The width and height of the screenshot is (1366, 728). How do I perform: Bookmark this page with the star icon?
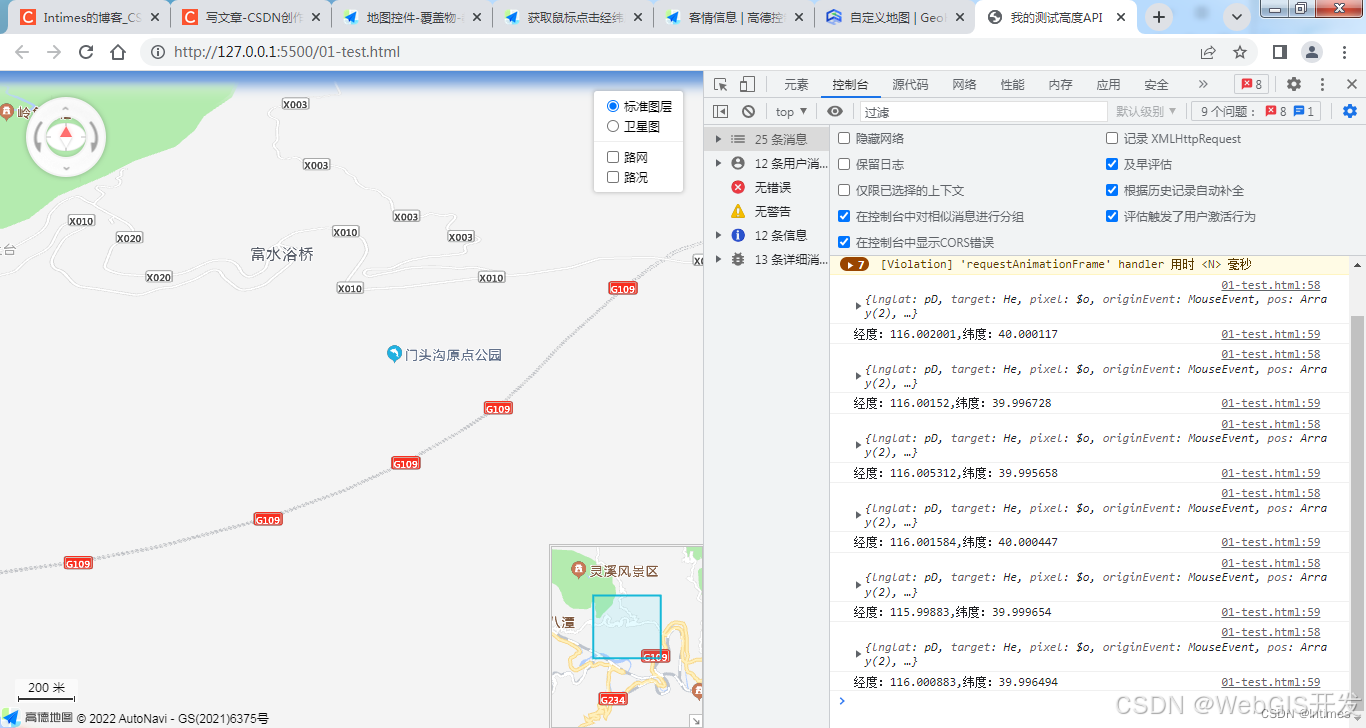(x=1240, y=52)
